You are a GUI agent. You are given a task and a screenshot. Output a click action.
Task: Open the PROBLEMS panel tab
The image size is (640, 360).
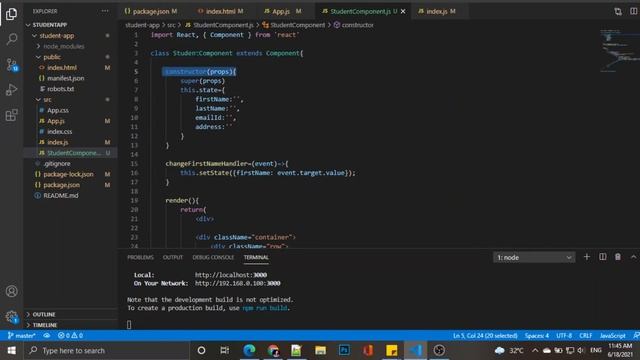[x=140, y=257]
